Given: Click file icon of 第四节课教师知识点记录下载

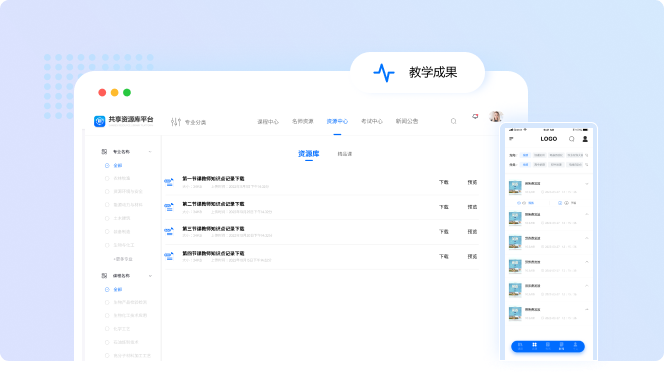Looking at the screenshot, I should pyautogui.click(x=169, y=256).
